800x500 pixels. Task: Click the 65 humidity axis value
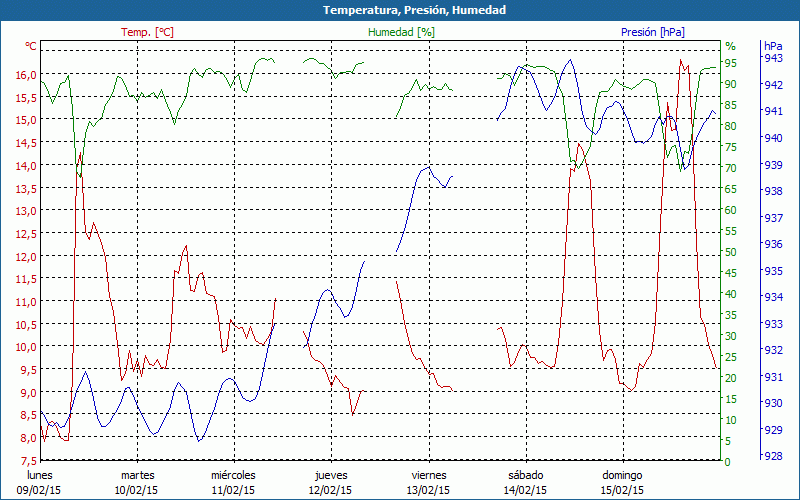[x=731, y=189]
